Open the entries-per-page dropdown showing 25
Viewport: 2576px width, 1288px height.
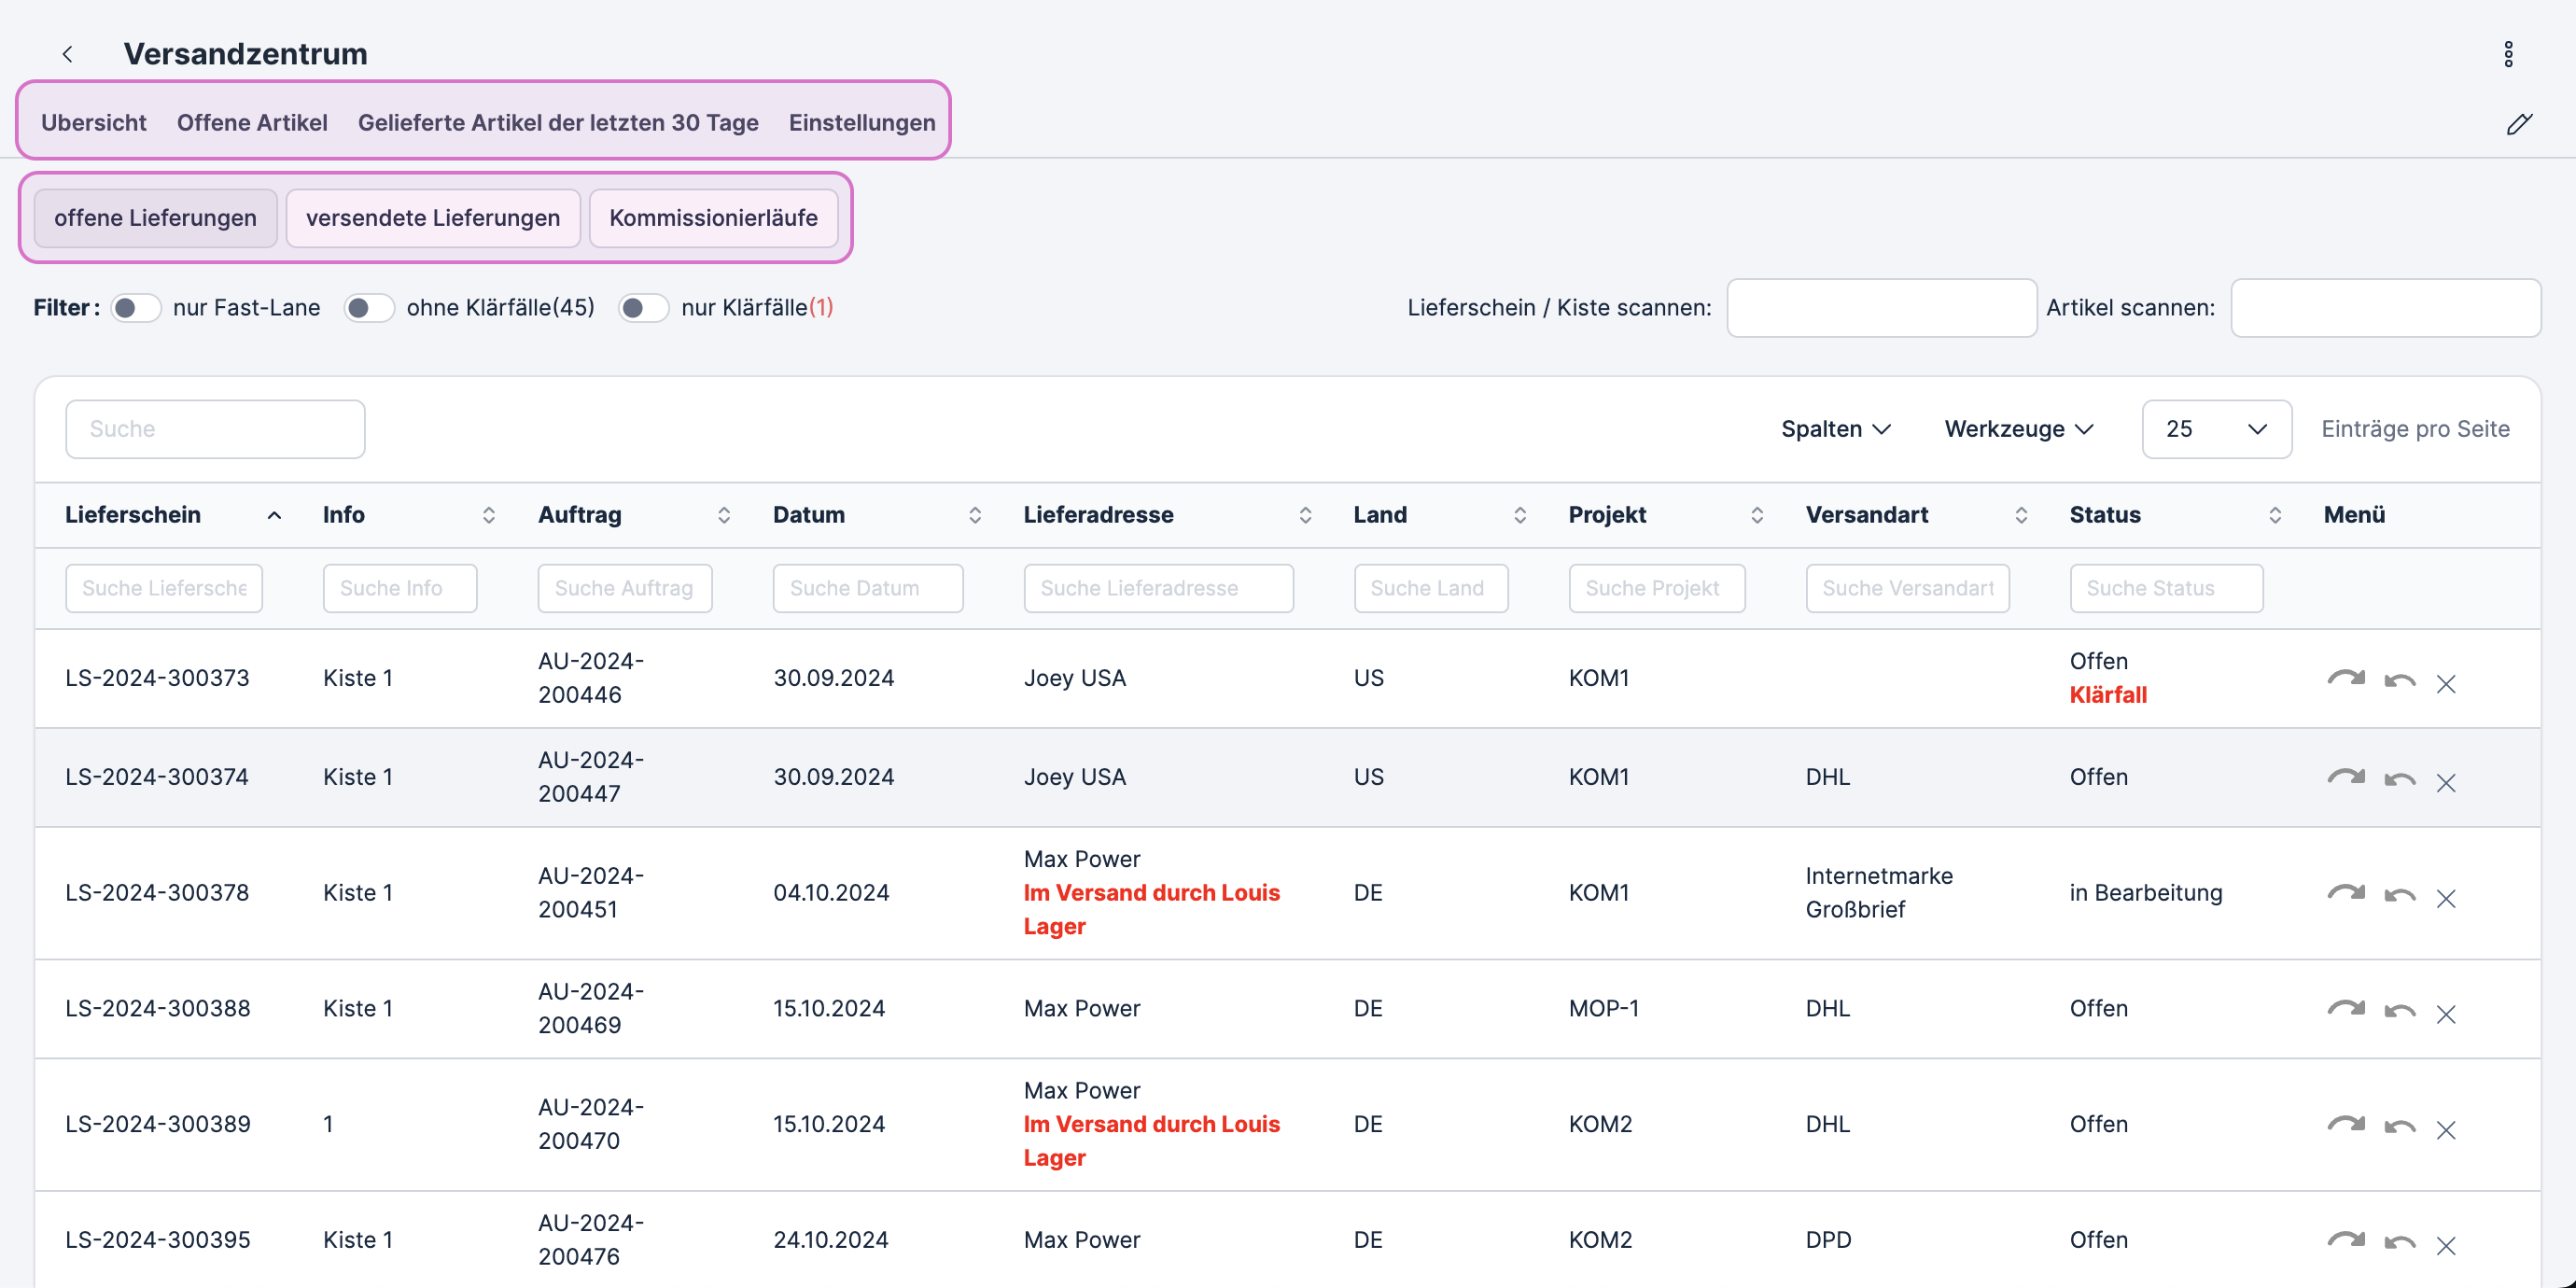2216,429
